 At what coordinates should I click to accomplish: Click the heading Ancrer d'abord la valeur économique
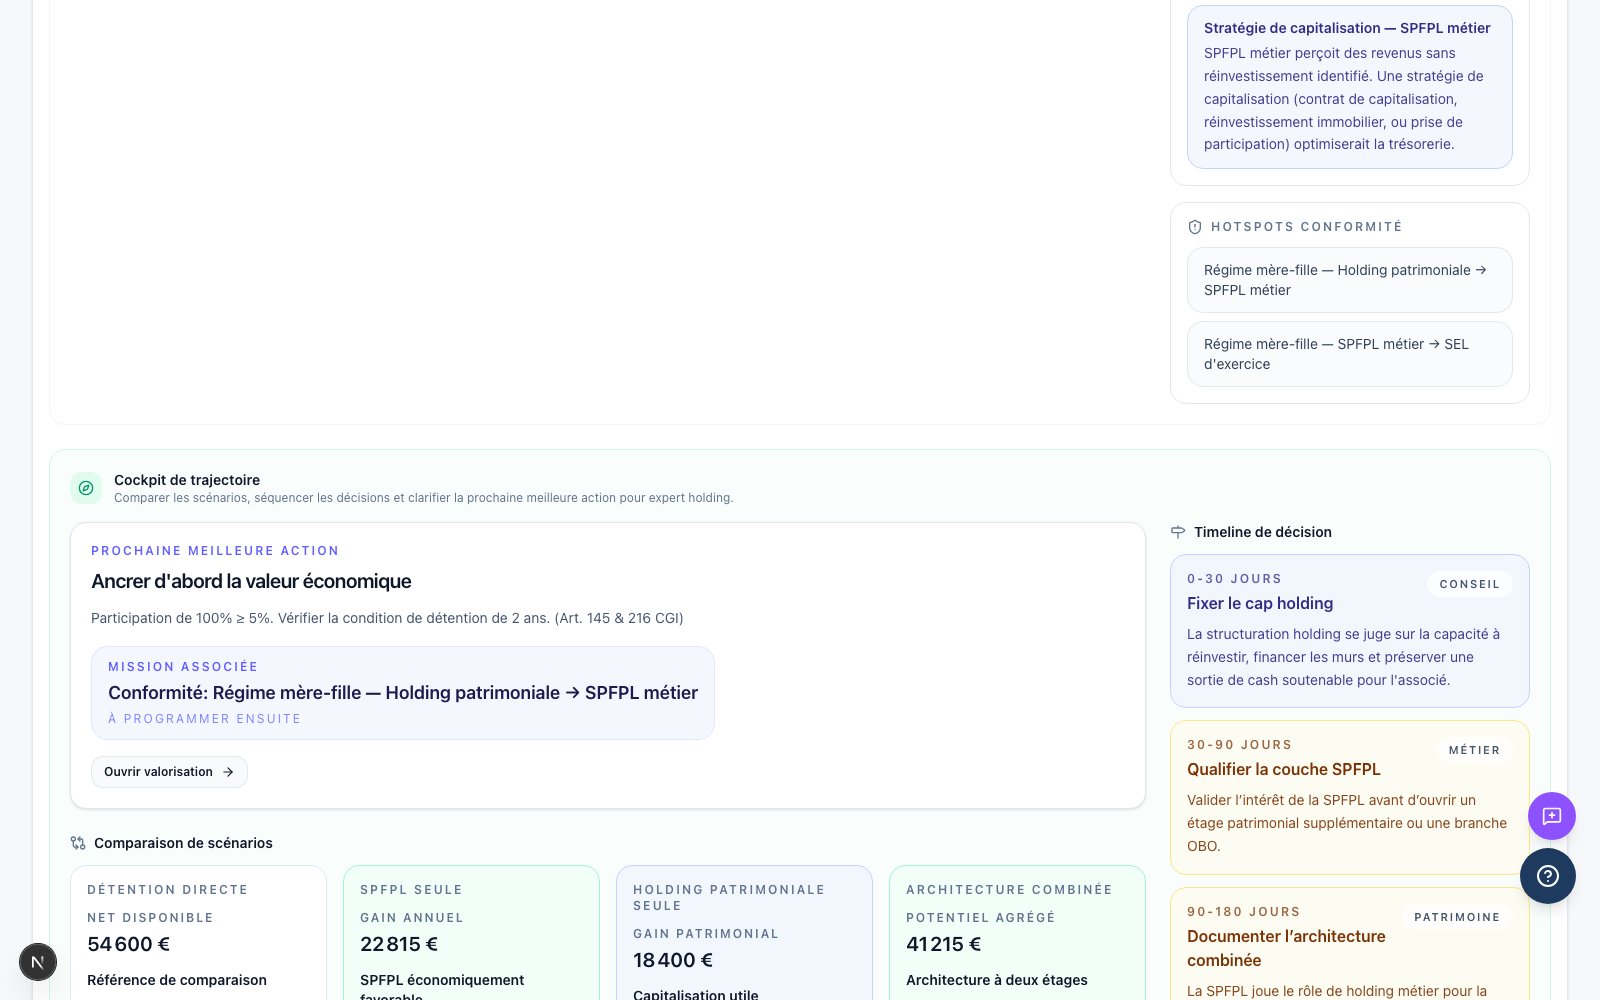point(251,581)
